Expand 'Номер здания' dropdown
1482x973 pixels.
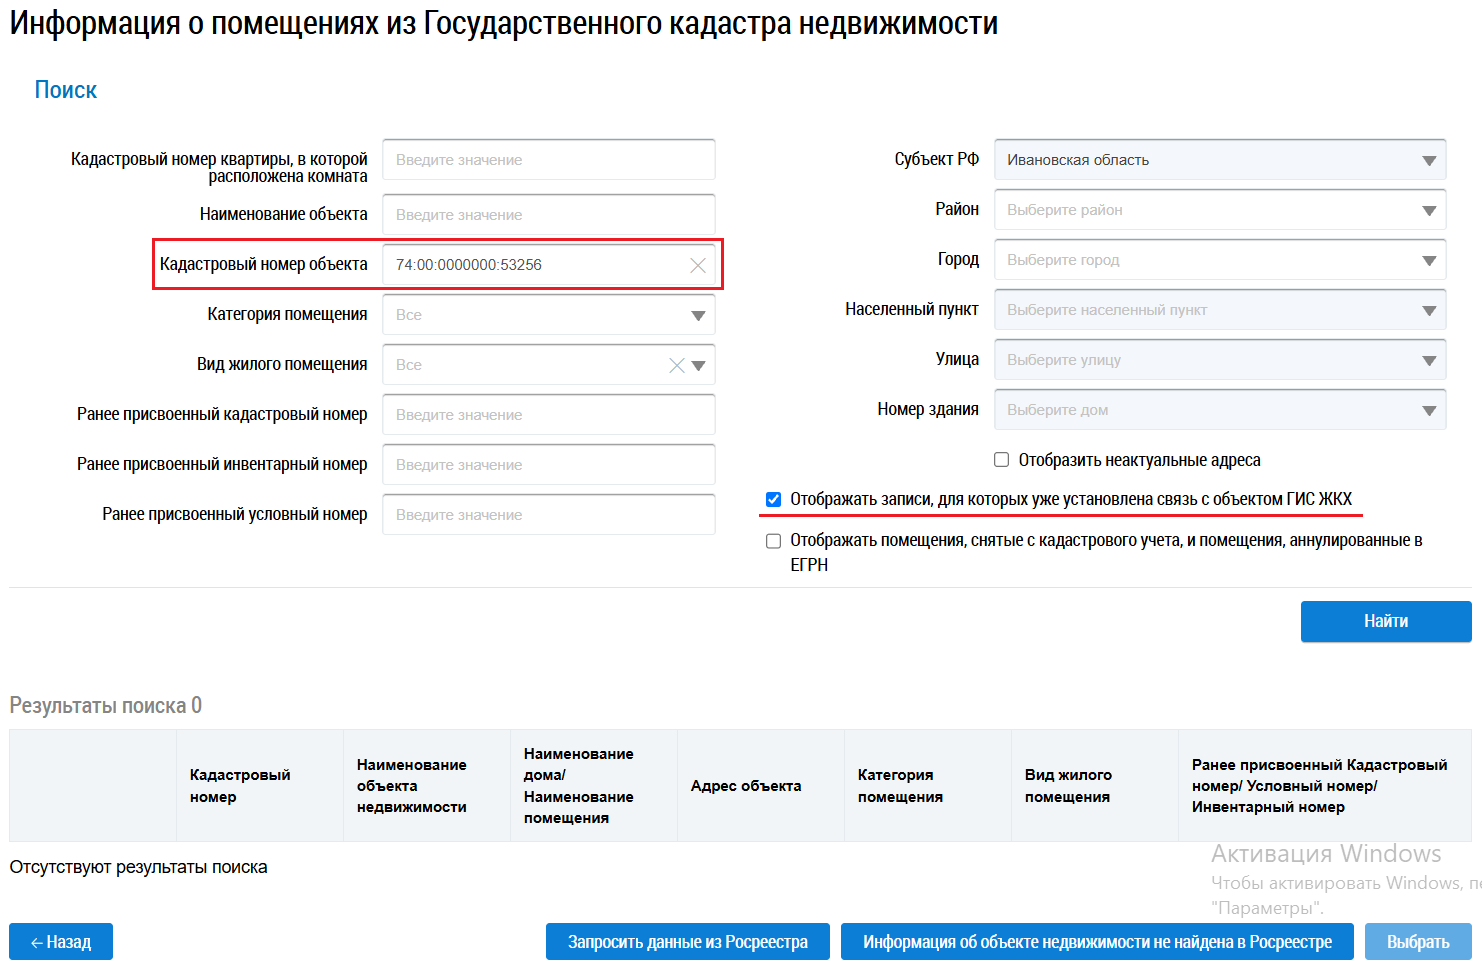click(1220, 410)
